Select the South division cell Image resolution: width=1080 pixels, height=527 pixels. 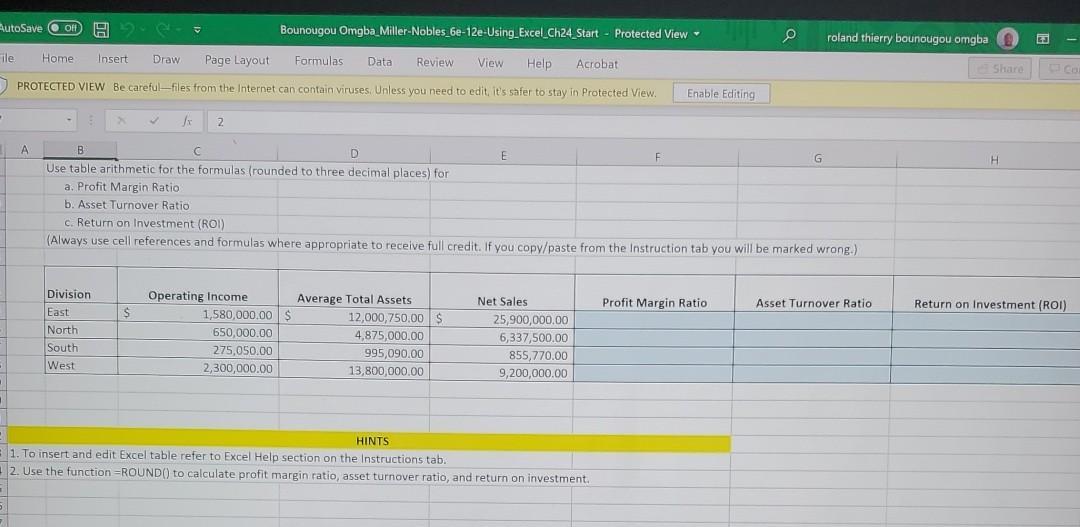80,348
